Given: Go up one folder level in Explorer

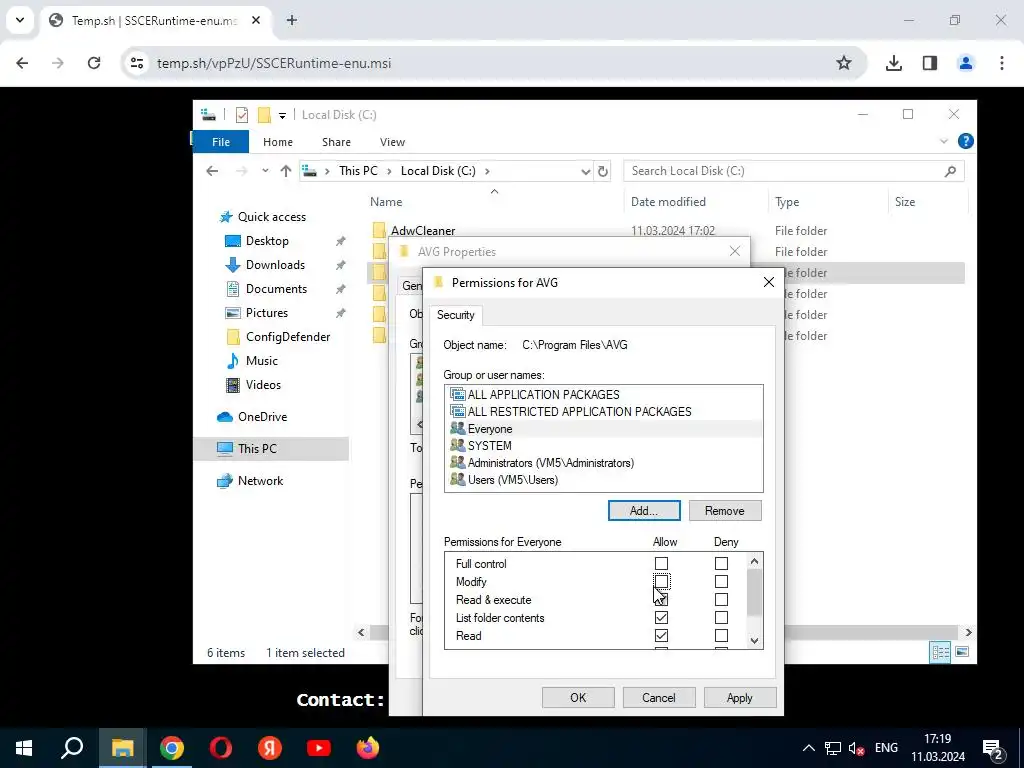Looking at the screenshot, I should pyautogui.click(x=285, y=171).
